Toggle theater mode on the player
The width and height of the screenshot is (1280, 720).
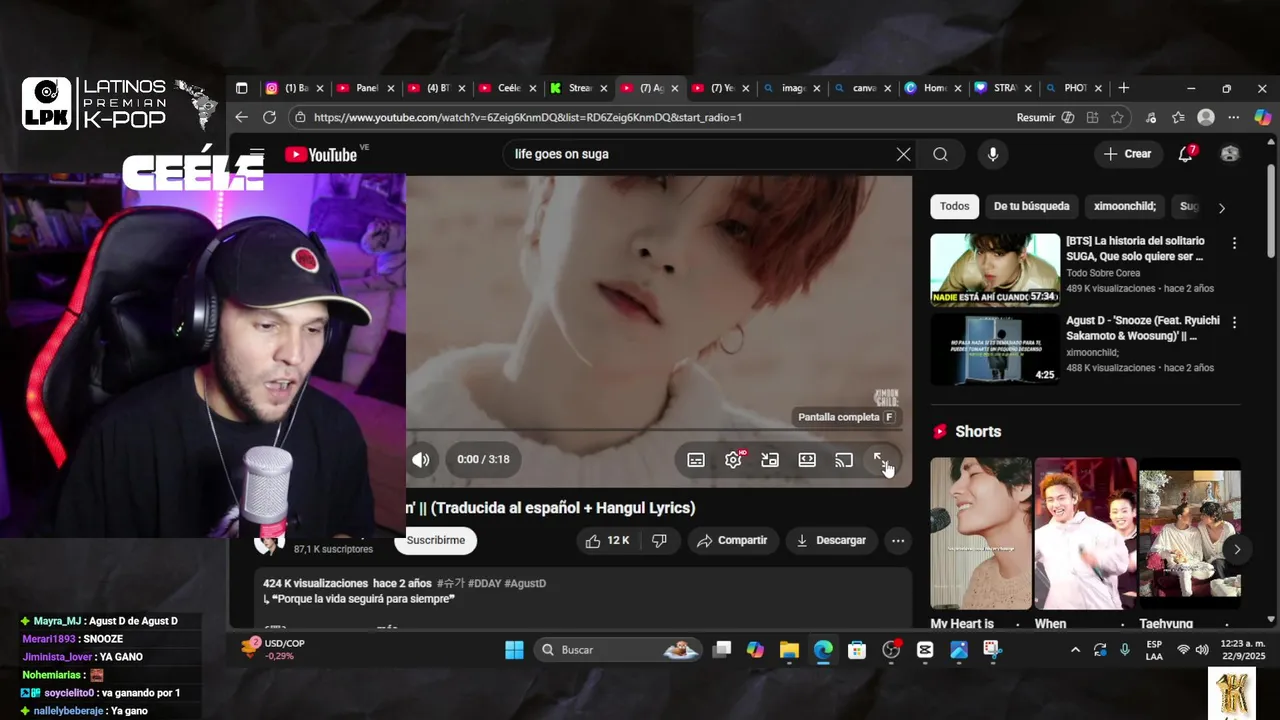pyautogui.click(x=807, y=460)
